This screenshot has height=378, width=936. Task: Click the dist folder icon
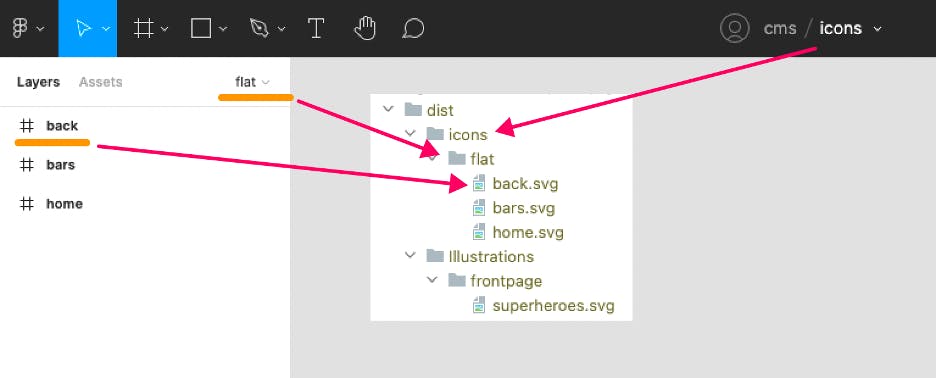click(x=413, y=109)
